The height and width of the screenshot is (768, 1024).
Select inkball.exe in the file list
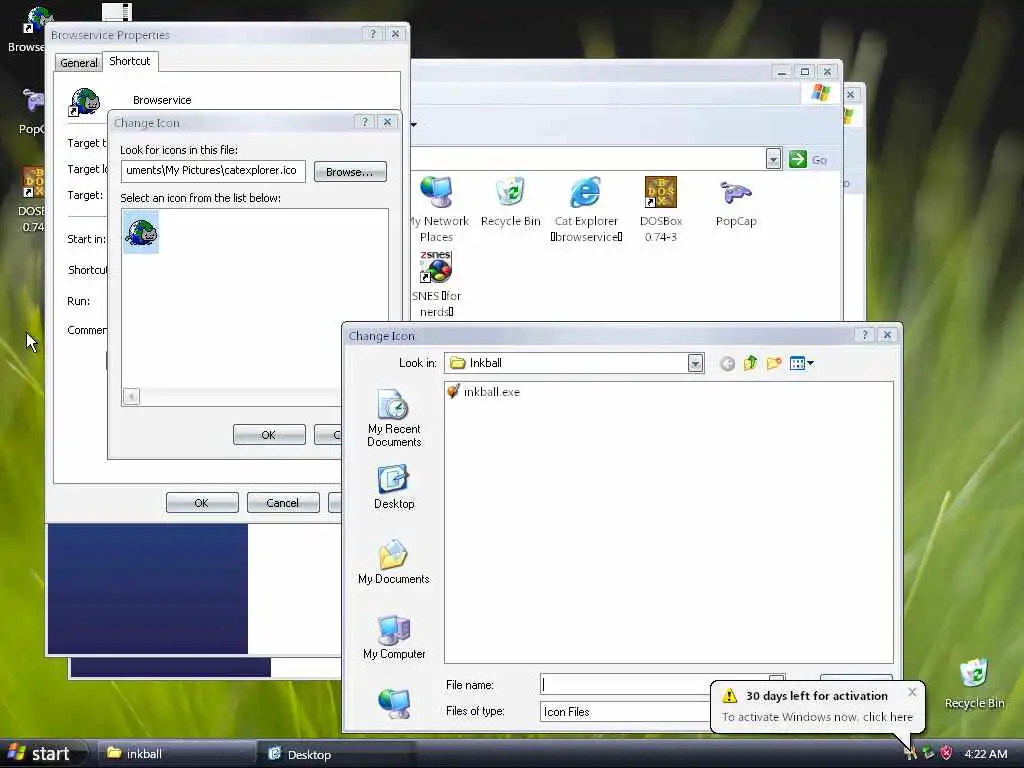[484, 392]
